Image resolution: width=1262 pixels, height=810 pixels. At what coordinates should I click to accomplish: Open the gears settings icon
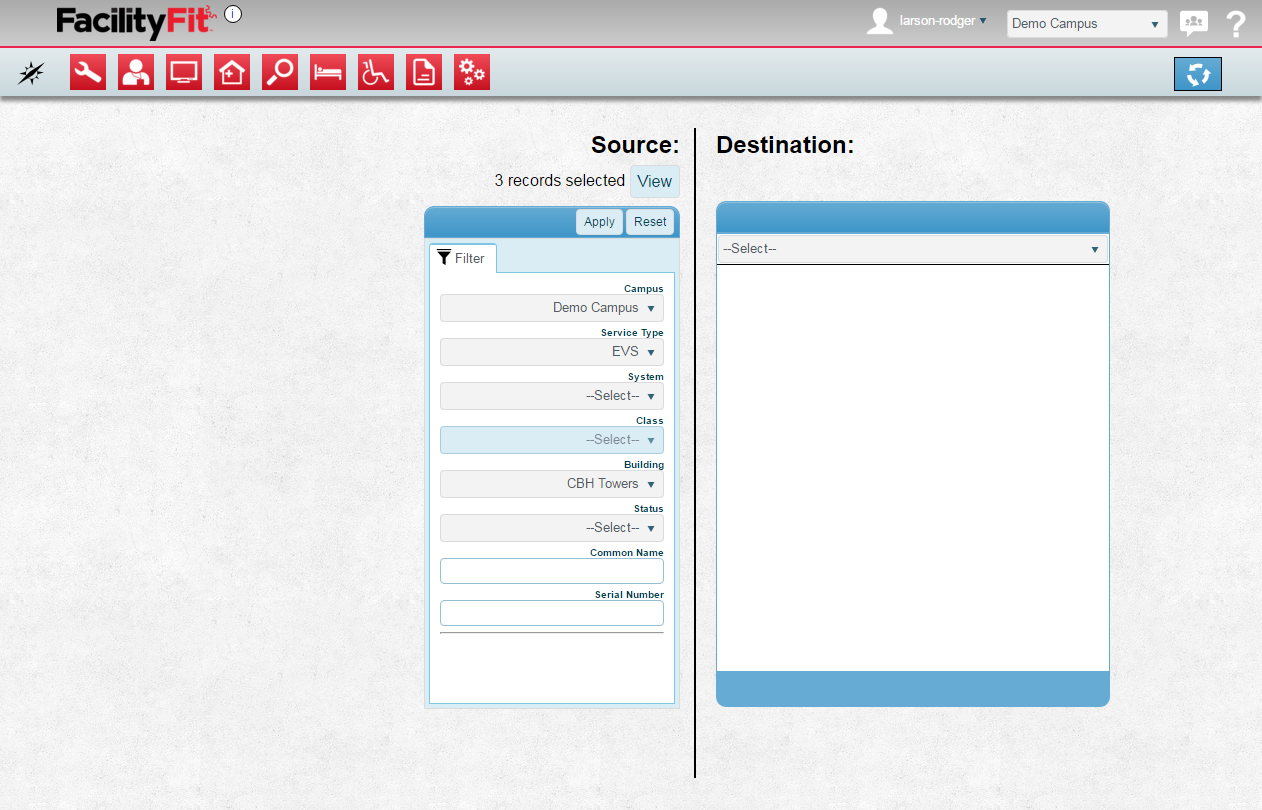[472, 72]
